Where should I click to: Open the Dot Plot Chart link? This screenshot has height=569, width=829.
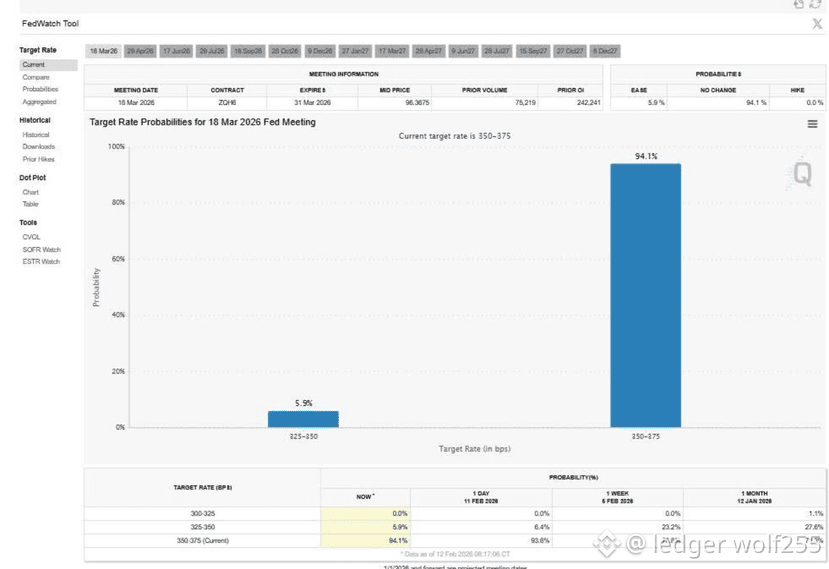31,192
